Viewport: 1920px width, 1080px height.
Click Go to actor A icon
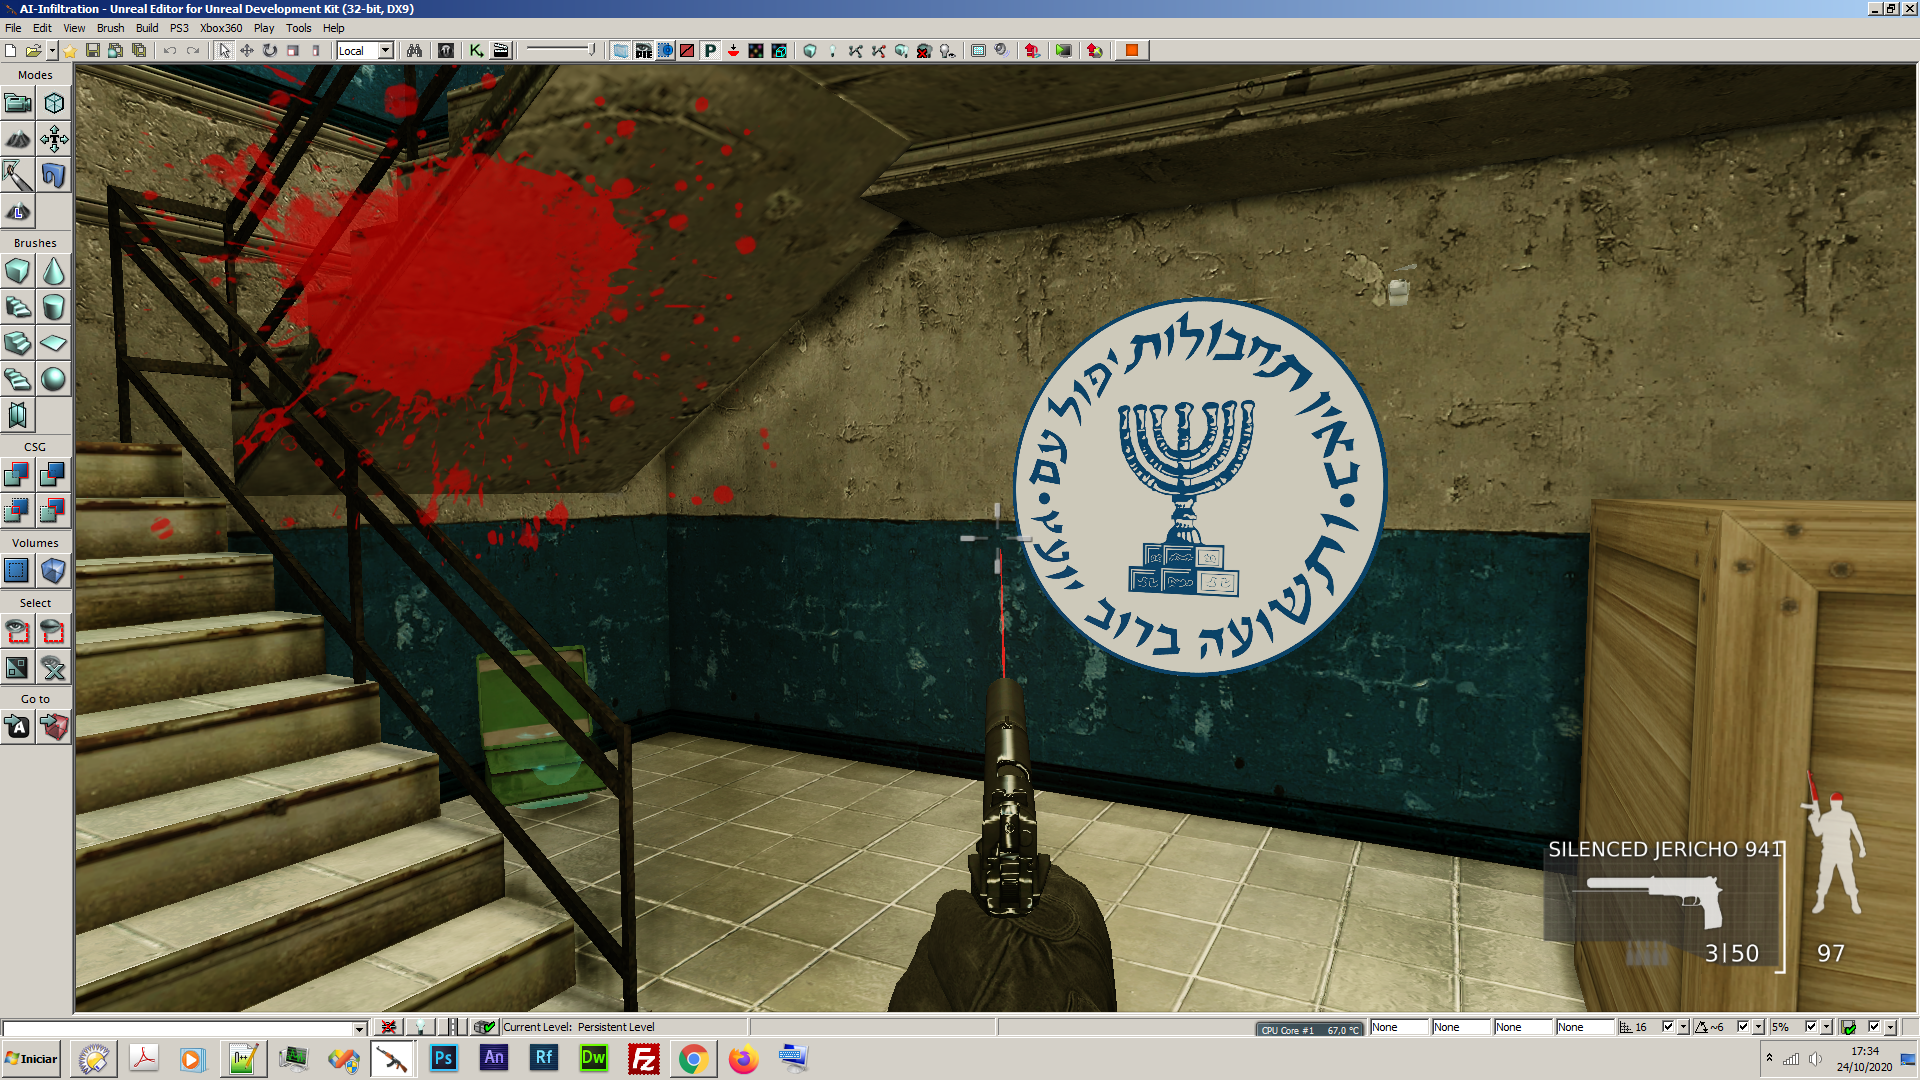[x=18, y=727]
